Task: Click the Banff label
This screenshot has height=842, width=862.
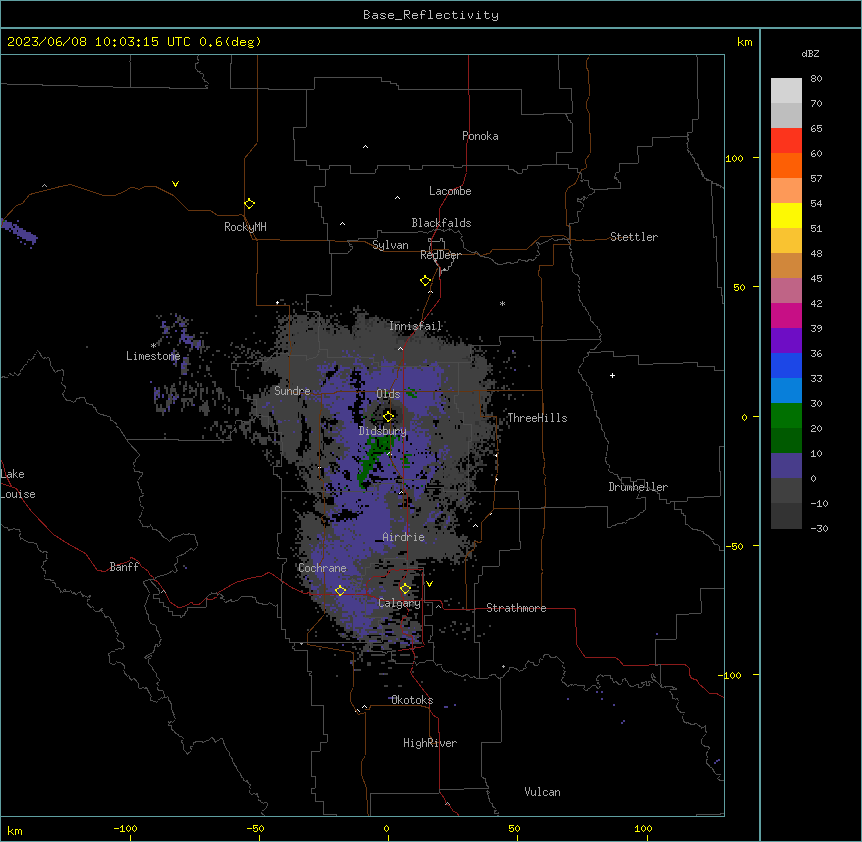Action: tap(124, 567)
